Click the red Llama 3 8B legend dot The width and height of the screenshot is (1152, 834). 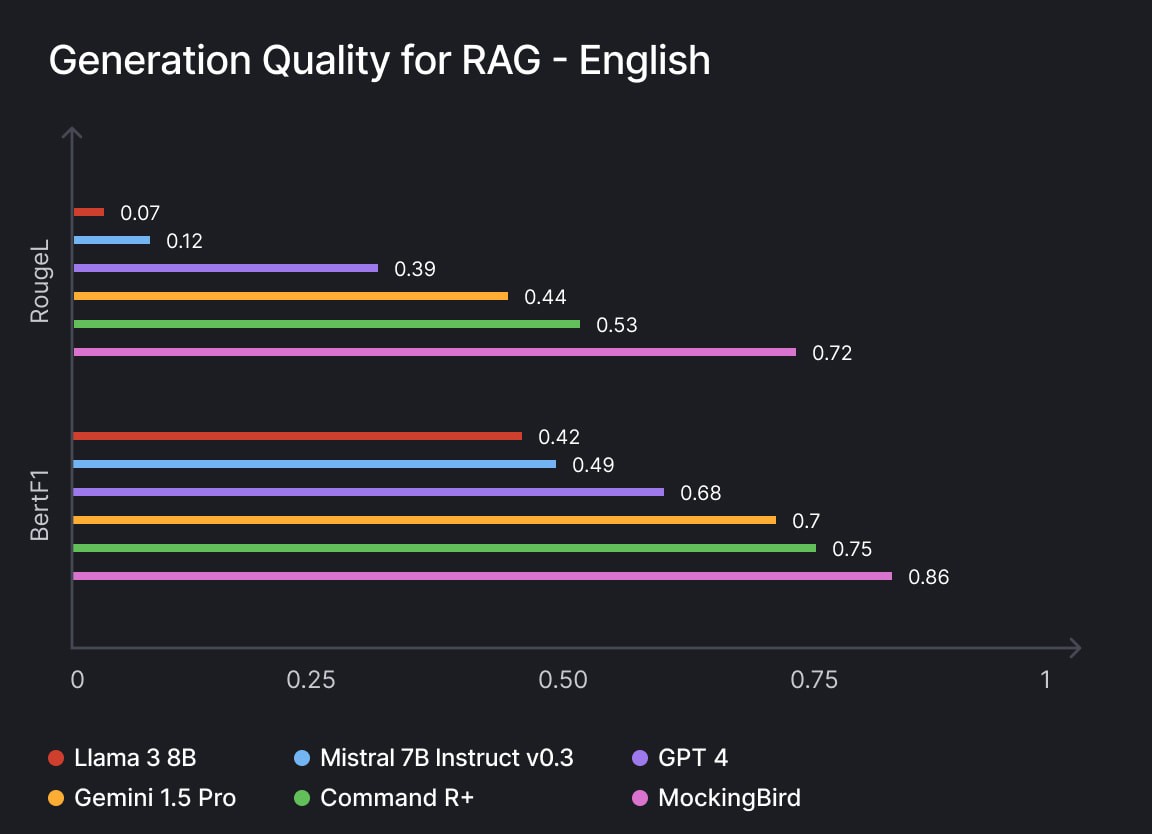coord(56,758)
